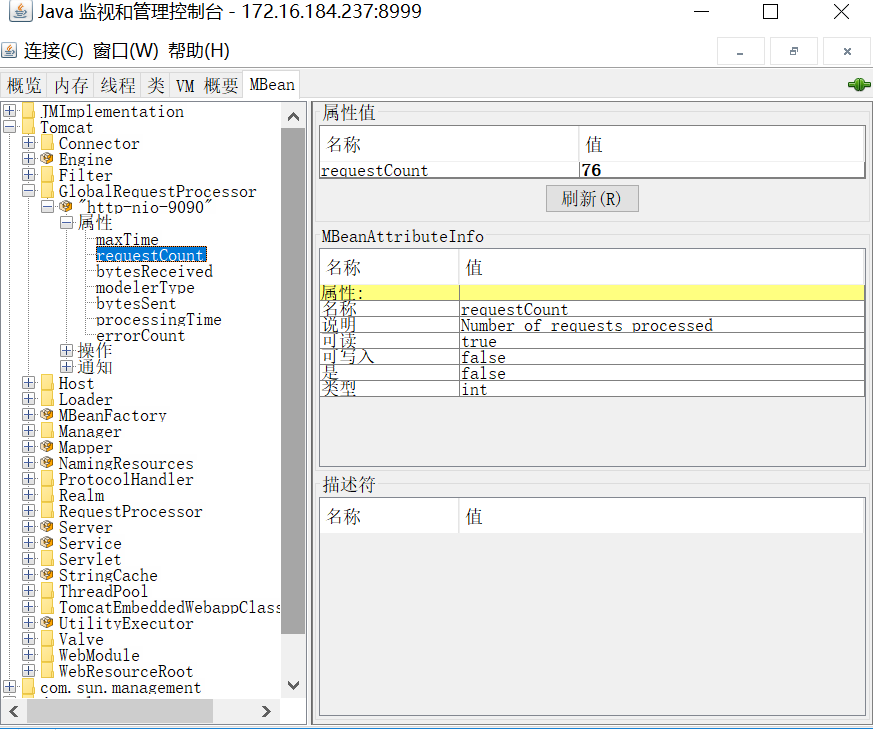Image resolution: width=873 pixels, height=730 pixels.
Task: Click the folder icon beside Connector
Action: tap(47, 143)
